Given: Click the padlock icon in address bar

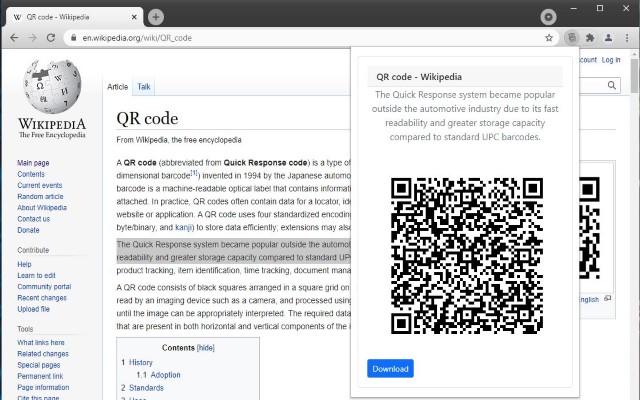Looking at the screenshot, I should pos(73,38).
